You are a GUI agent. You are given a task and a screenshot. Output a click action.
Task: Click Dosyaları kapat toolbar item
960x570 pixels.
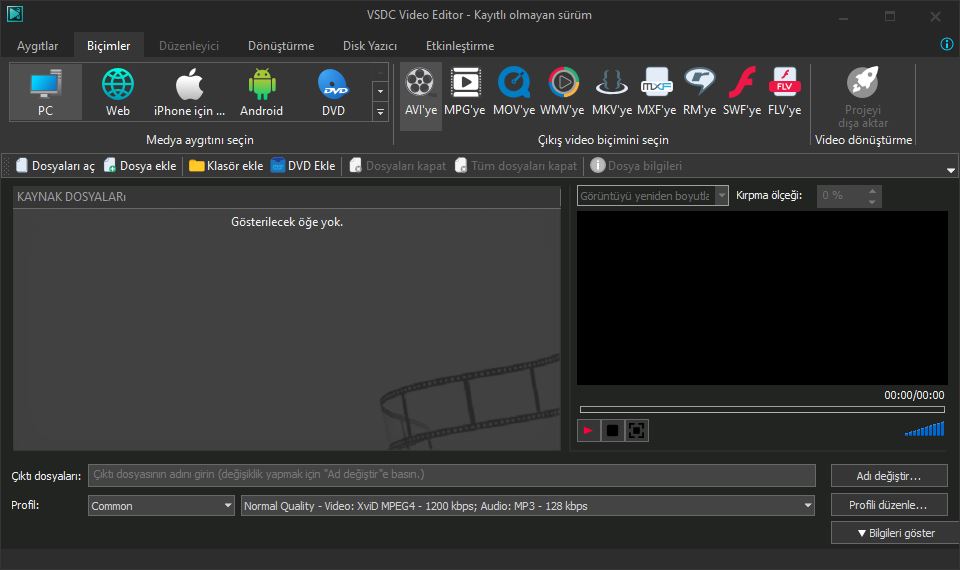click(397, 165)
